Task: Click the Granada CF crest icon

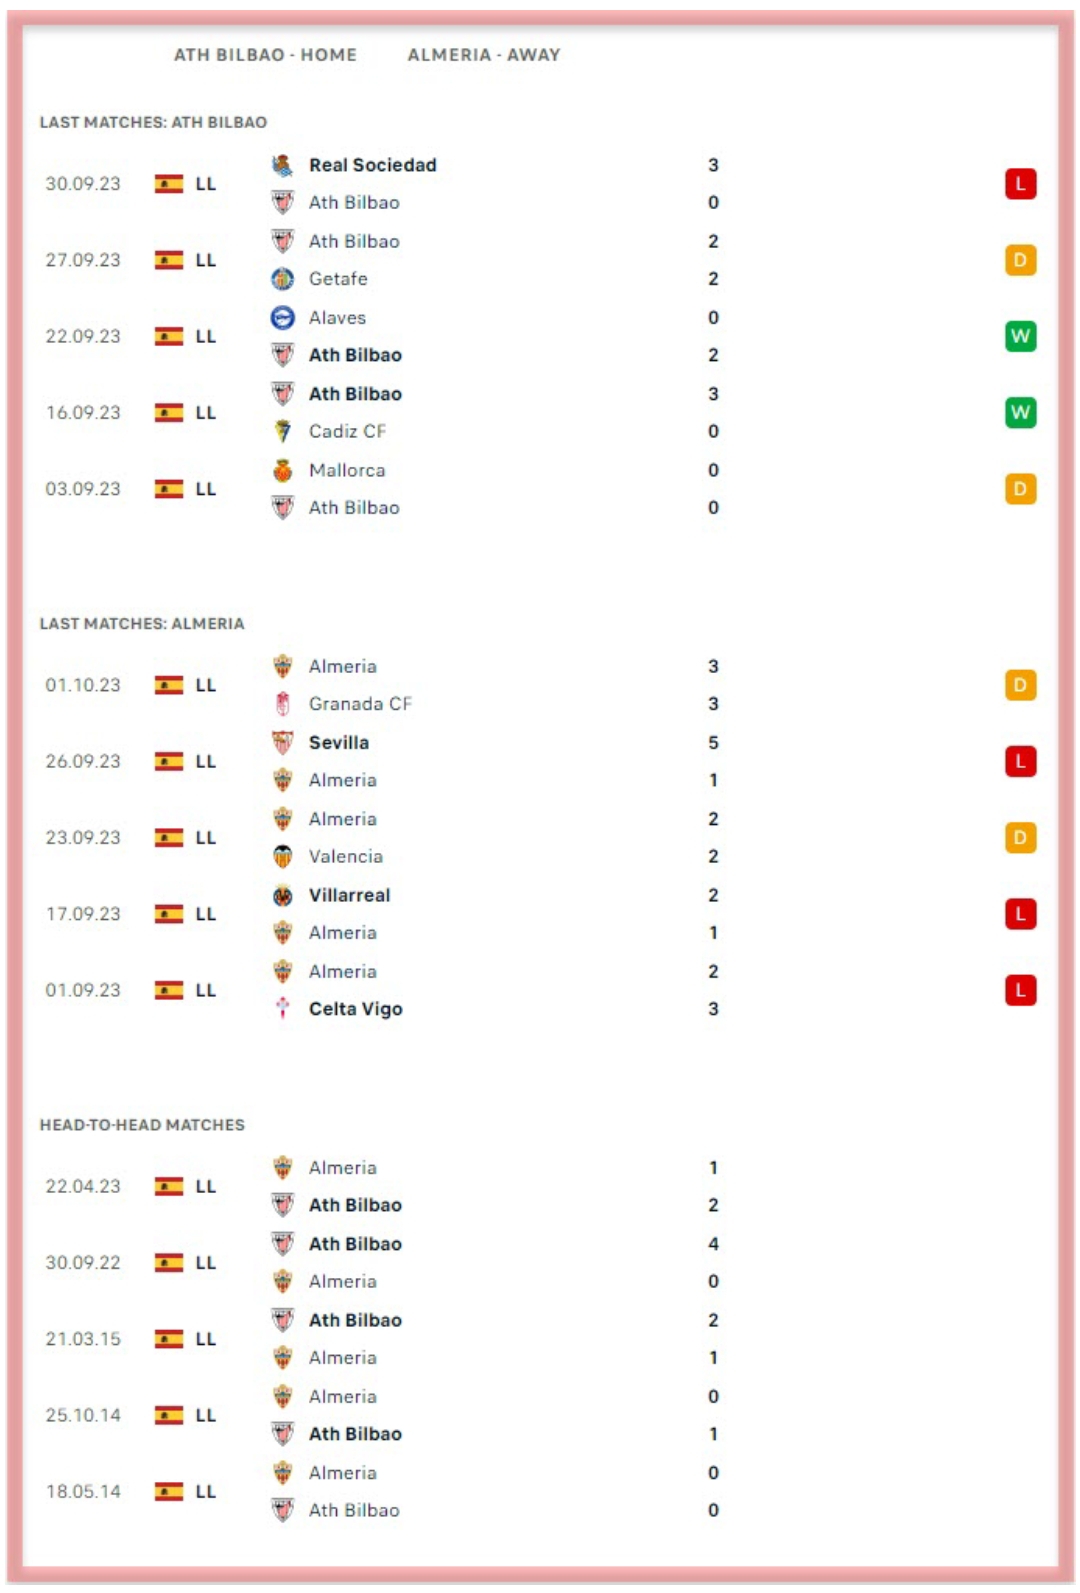Action: pyautogui.click(x=283, y=704)
